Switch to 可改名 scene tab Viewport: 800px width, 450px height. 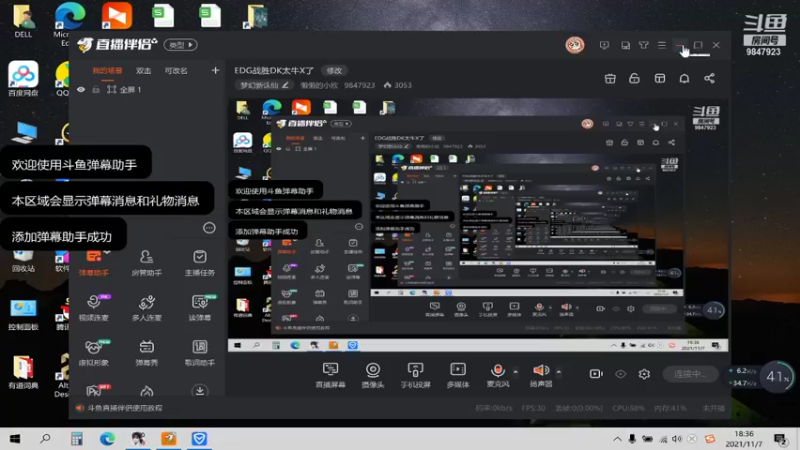pos(176,71)
